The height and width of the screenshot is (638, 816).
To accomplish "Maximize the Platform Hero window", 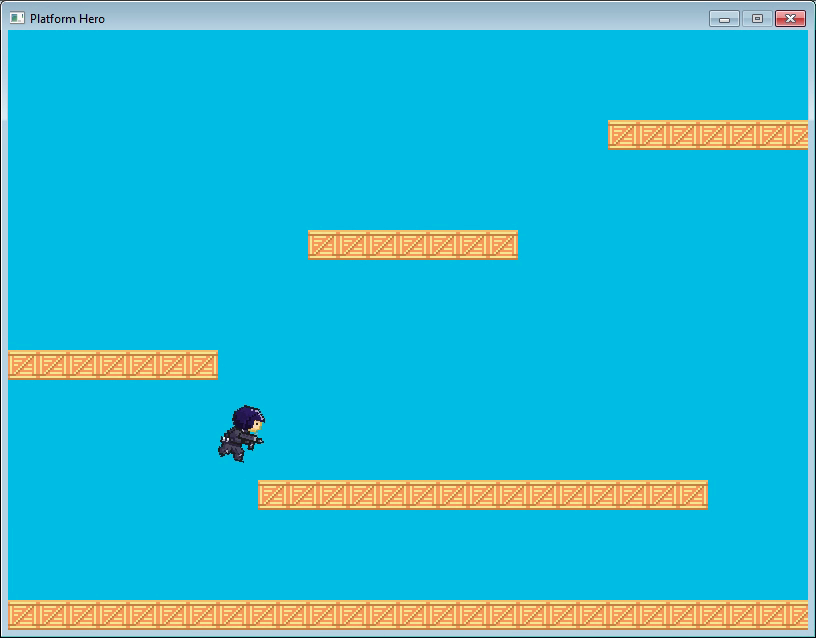I will (x=757, y=19).
